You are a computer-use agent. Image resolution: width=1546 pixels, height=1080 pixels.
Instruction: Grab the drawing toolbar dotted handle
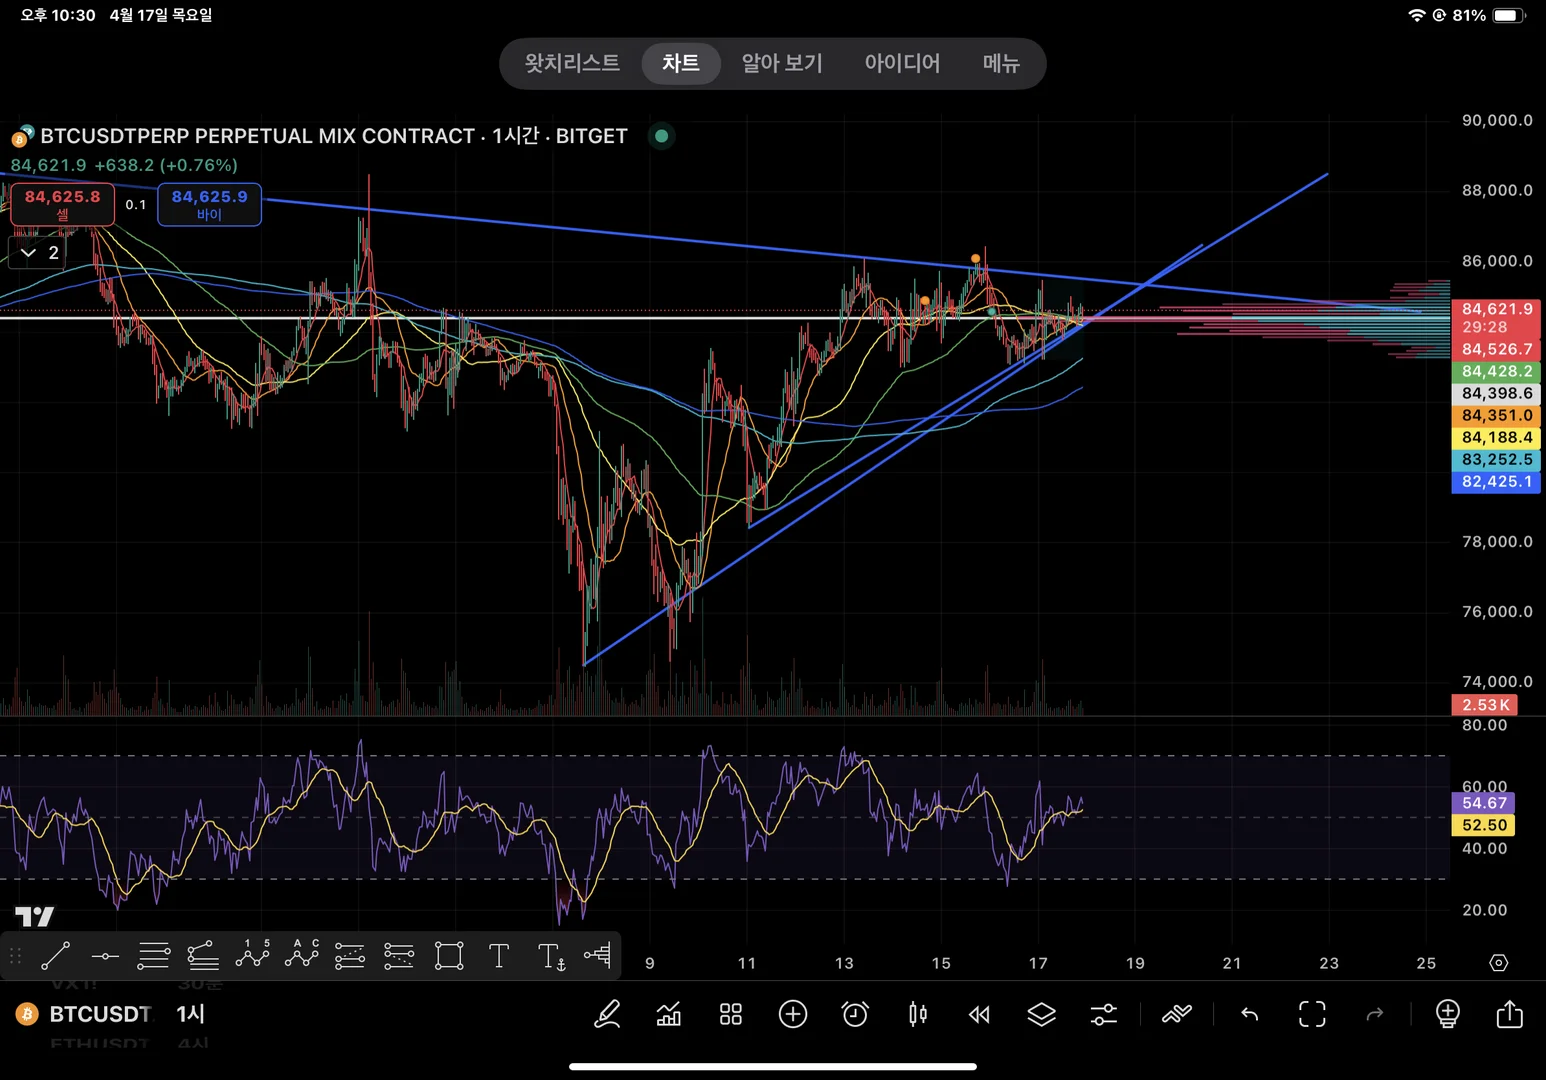(15, 956)
